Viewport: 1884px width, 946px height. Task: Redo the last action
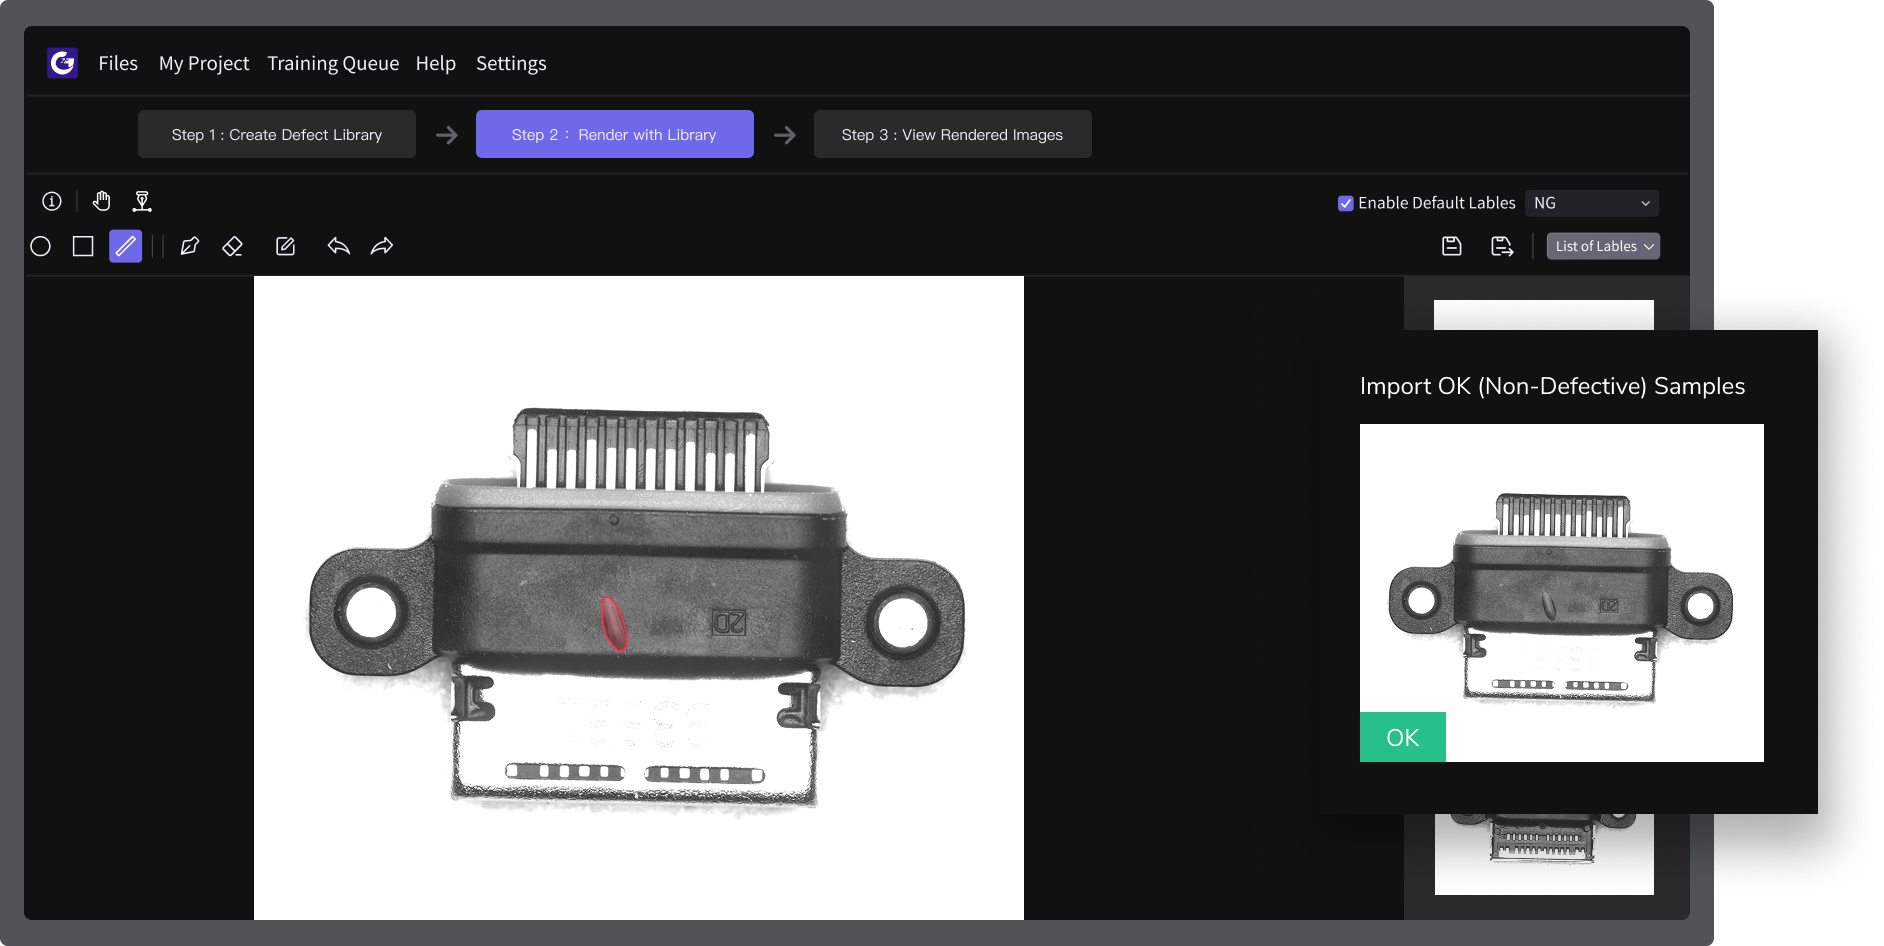point(382,246)
